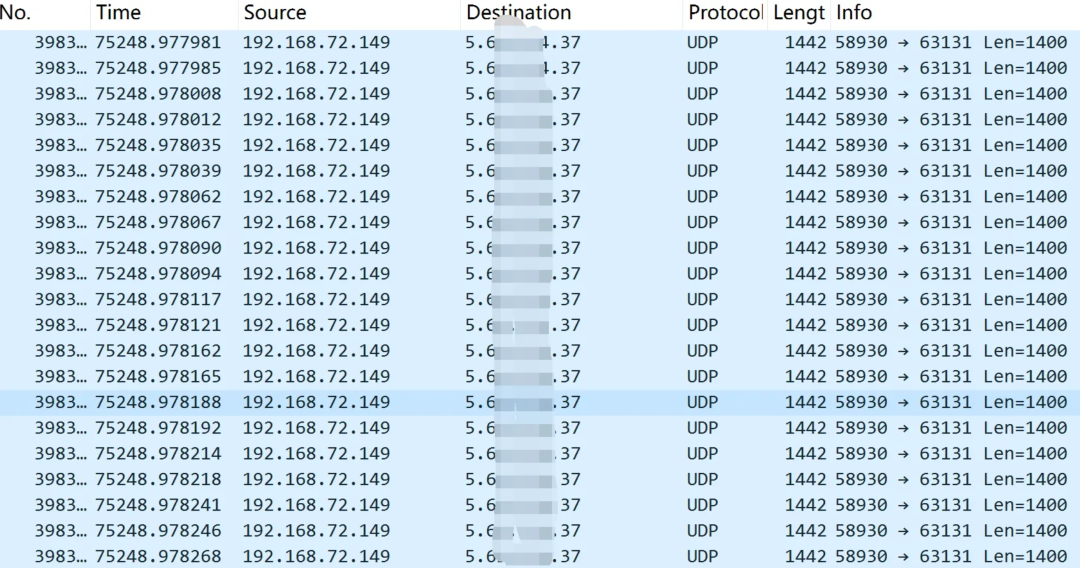The image size is (1080, 568).
Task: Select the packet at 75248.978162
Action: pos(158,351)
